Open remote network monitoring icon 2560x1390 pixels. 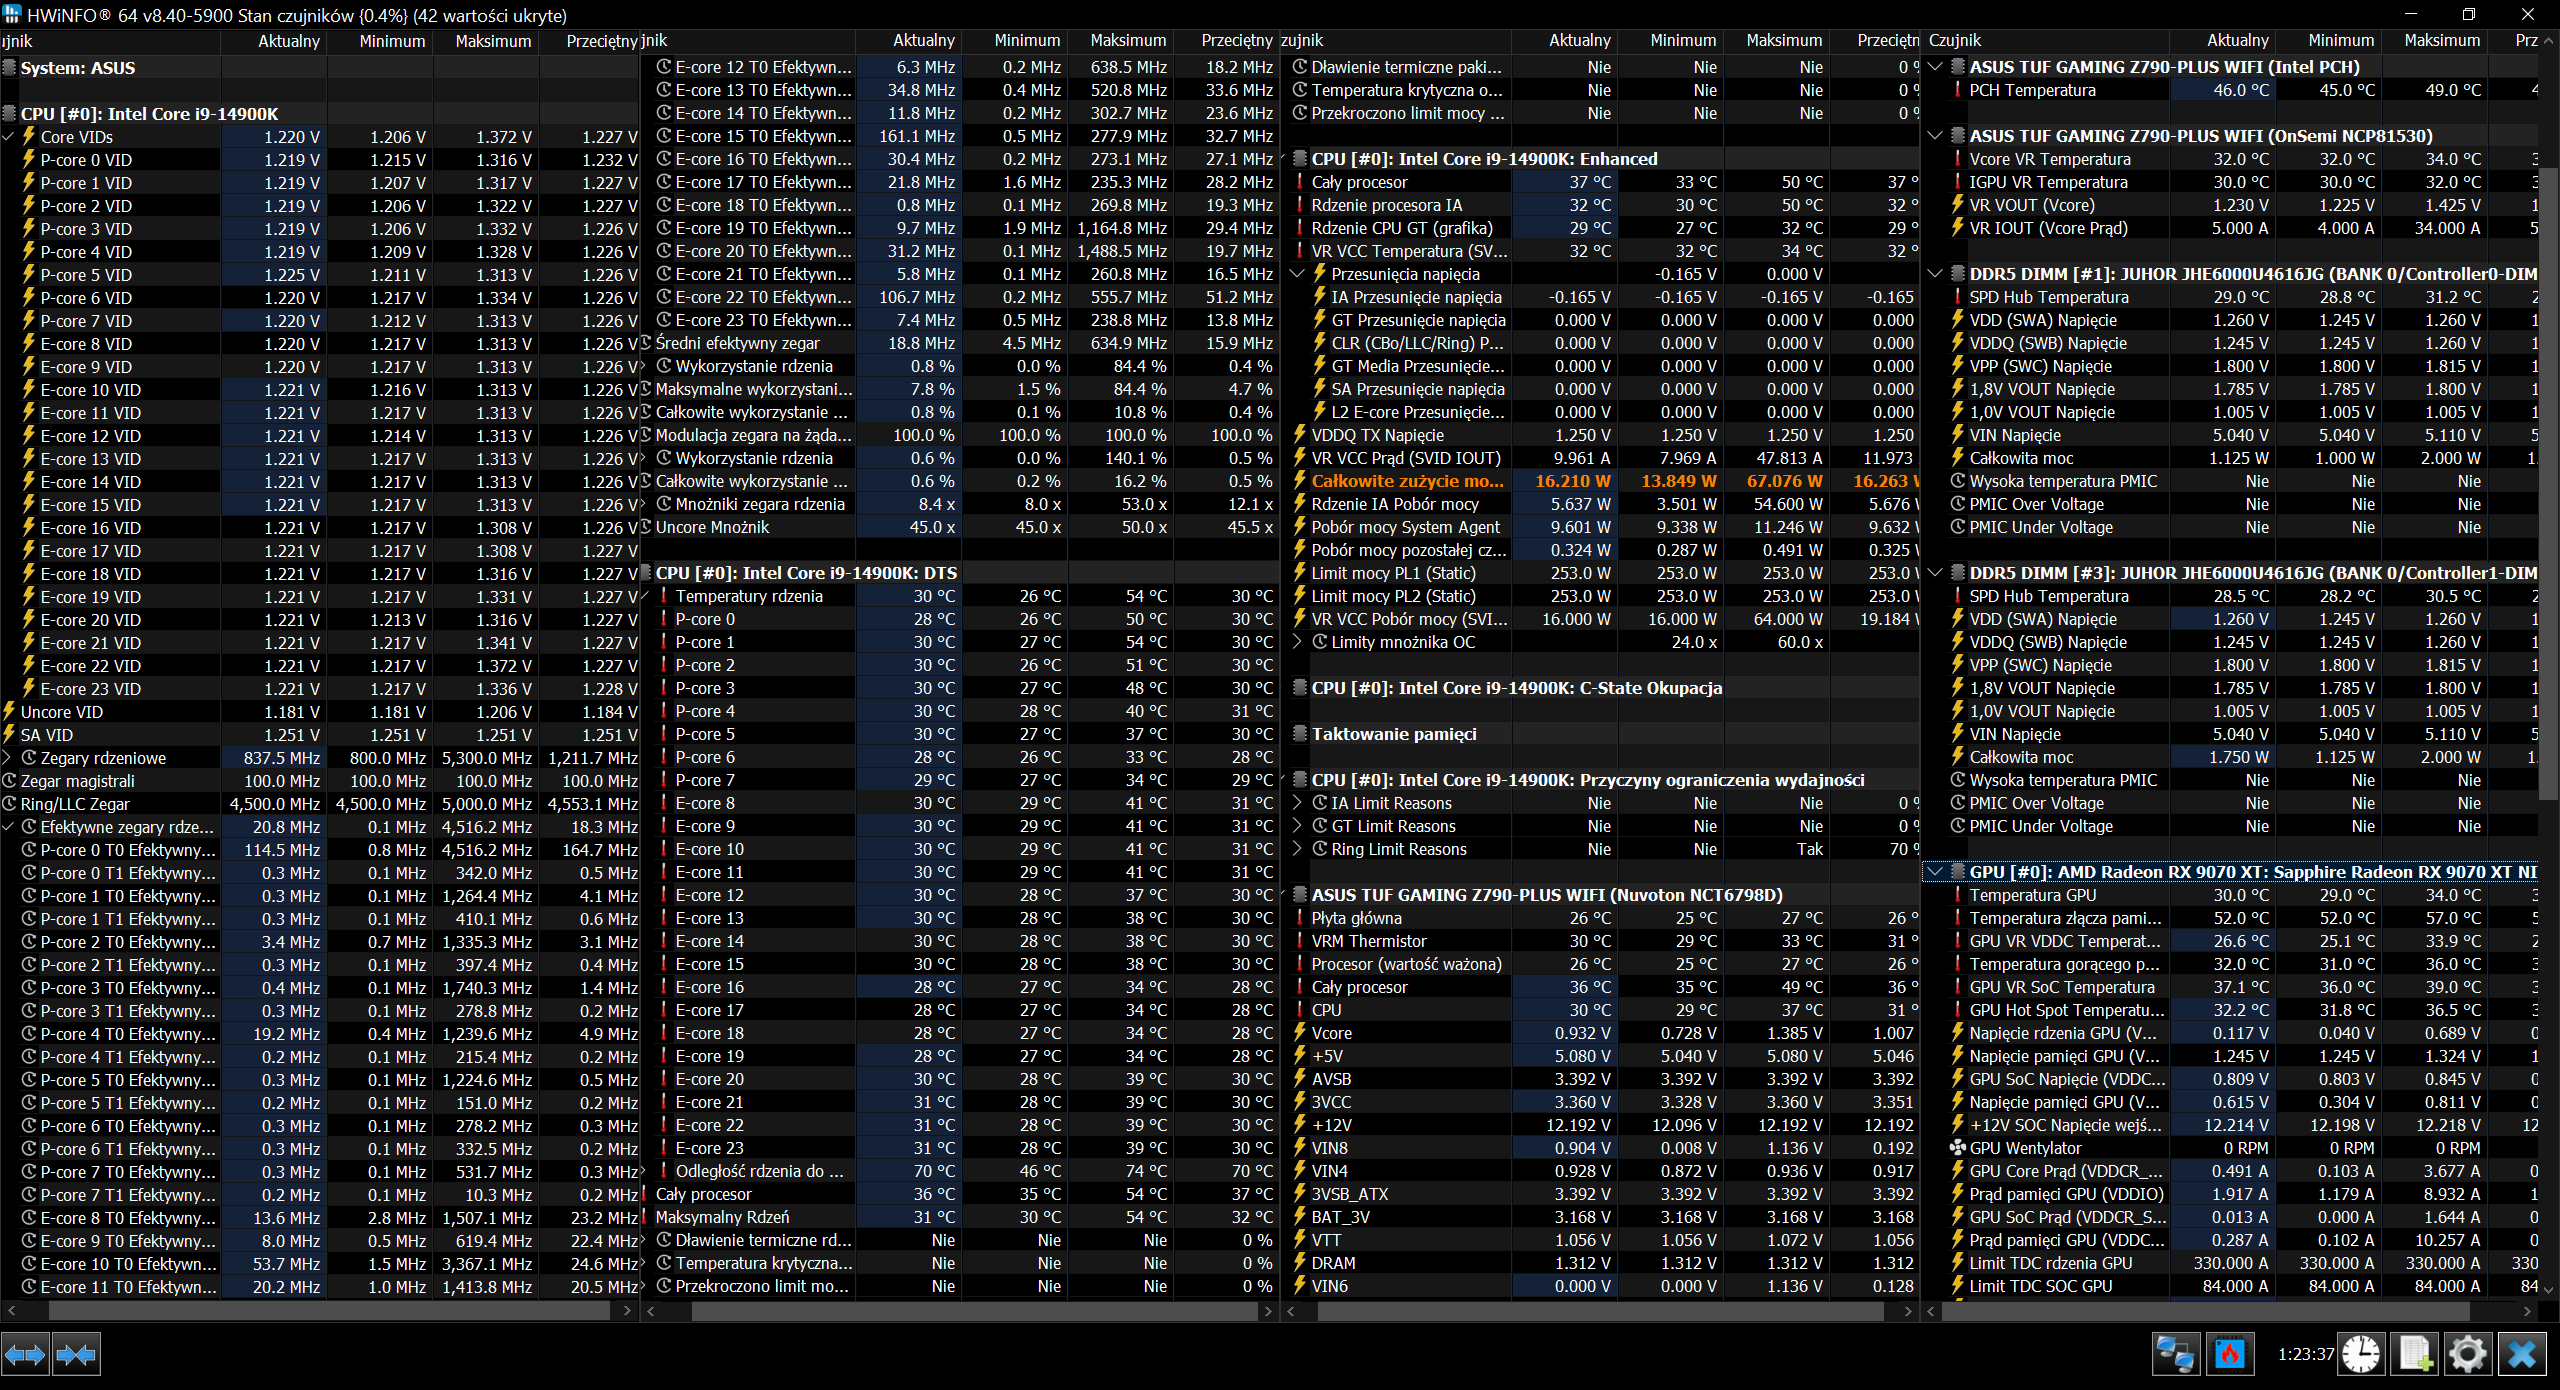2175,1355
